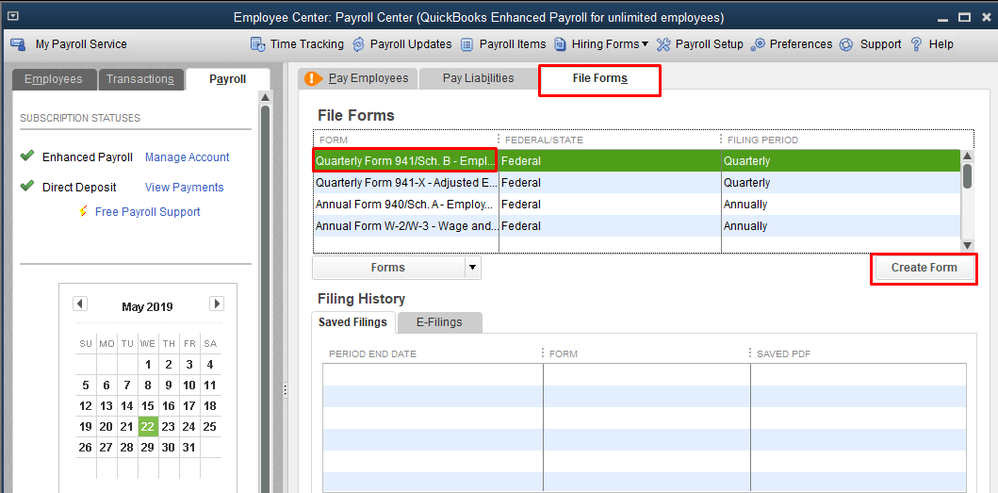Click the panel splitter handle

coord(285,389)
